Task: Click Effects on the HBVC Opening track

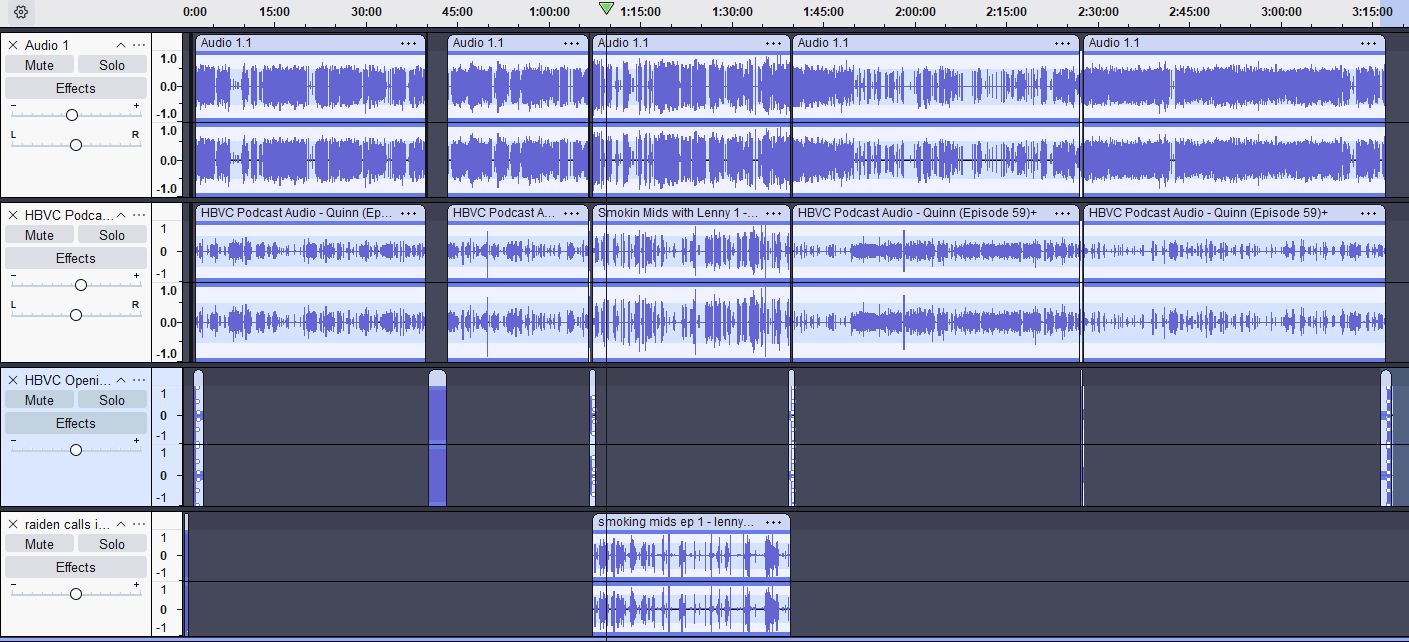Action: (76, 423)
